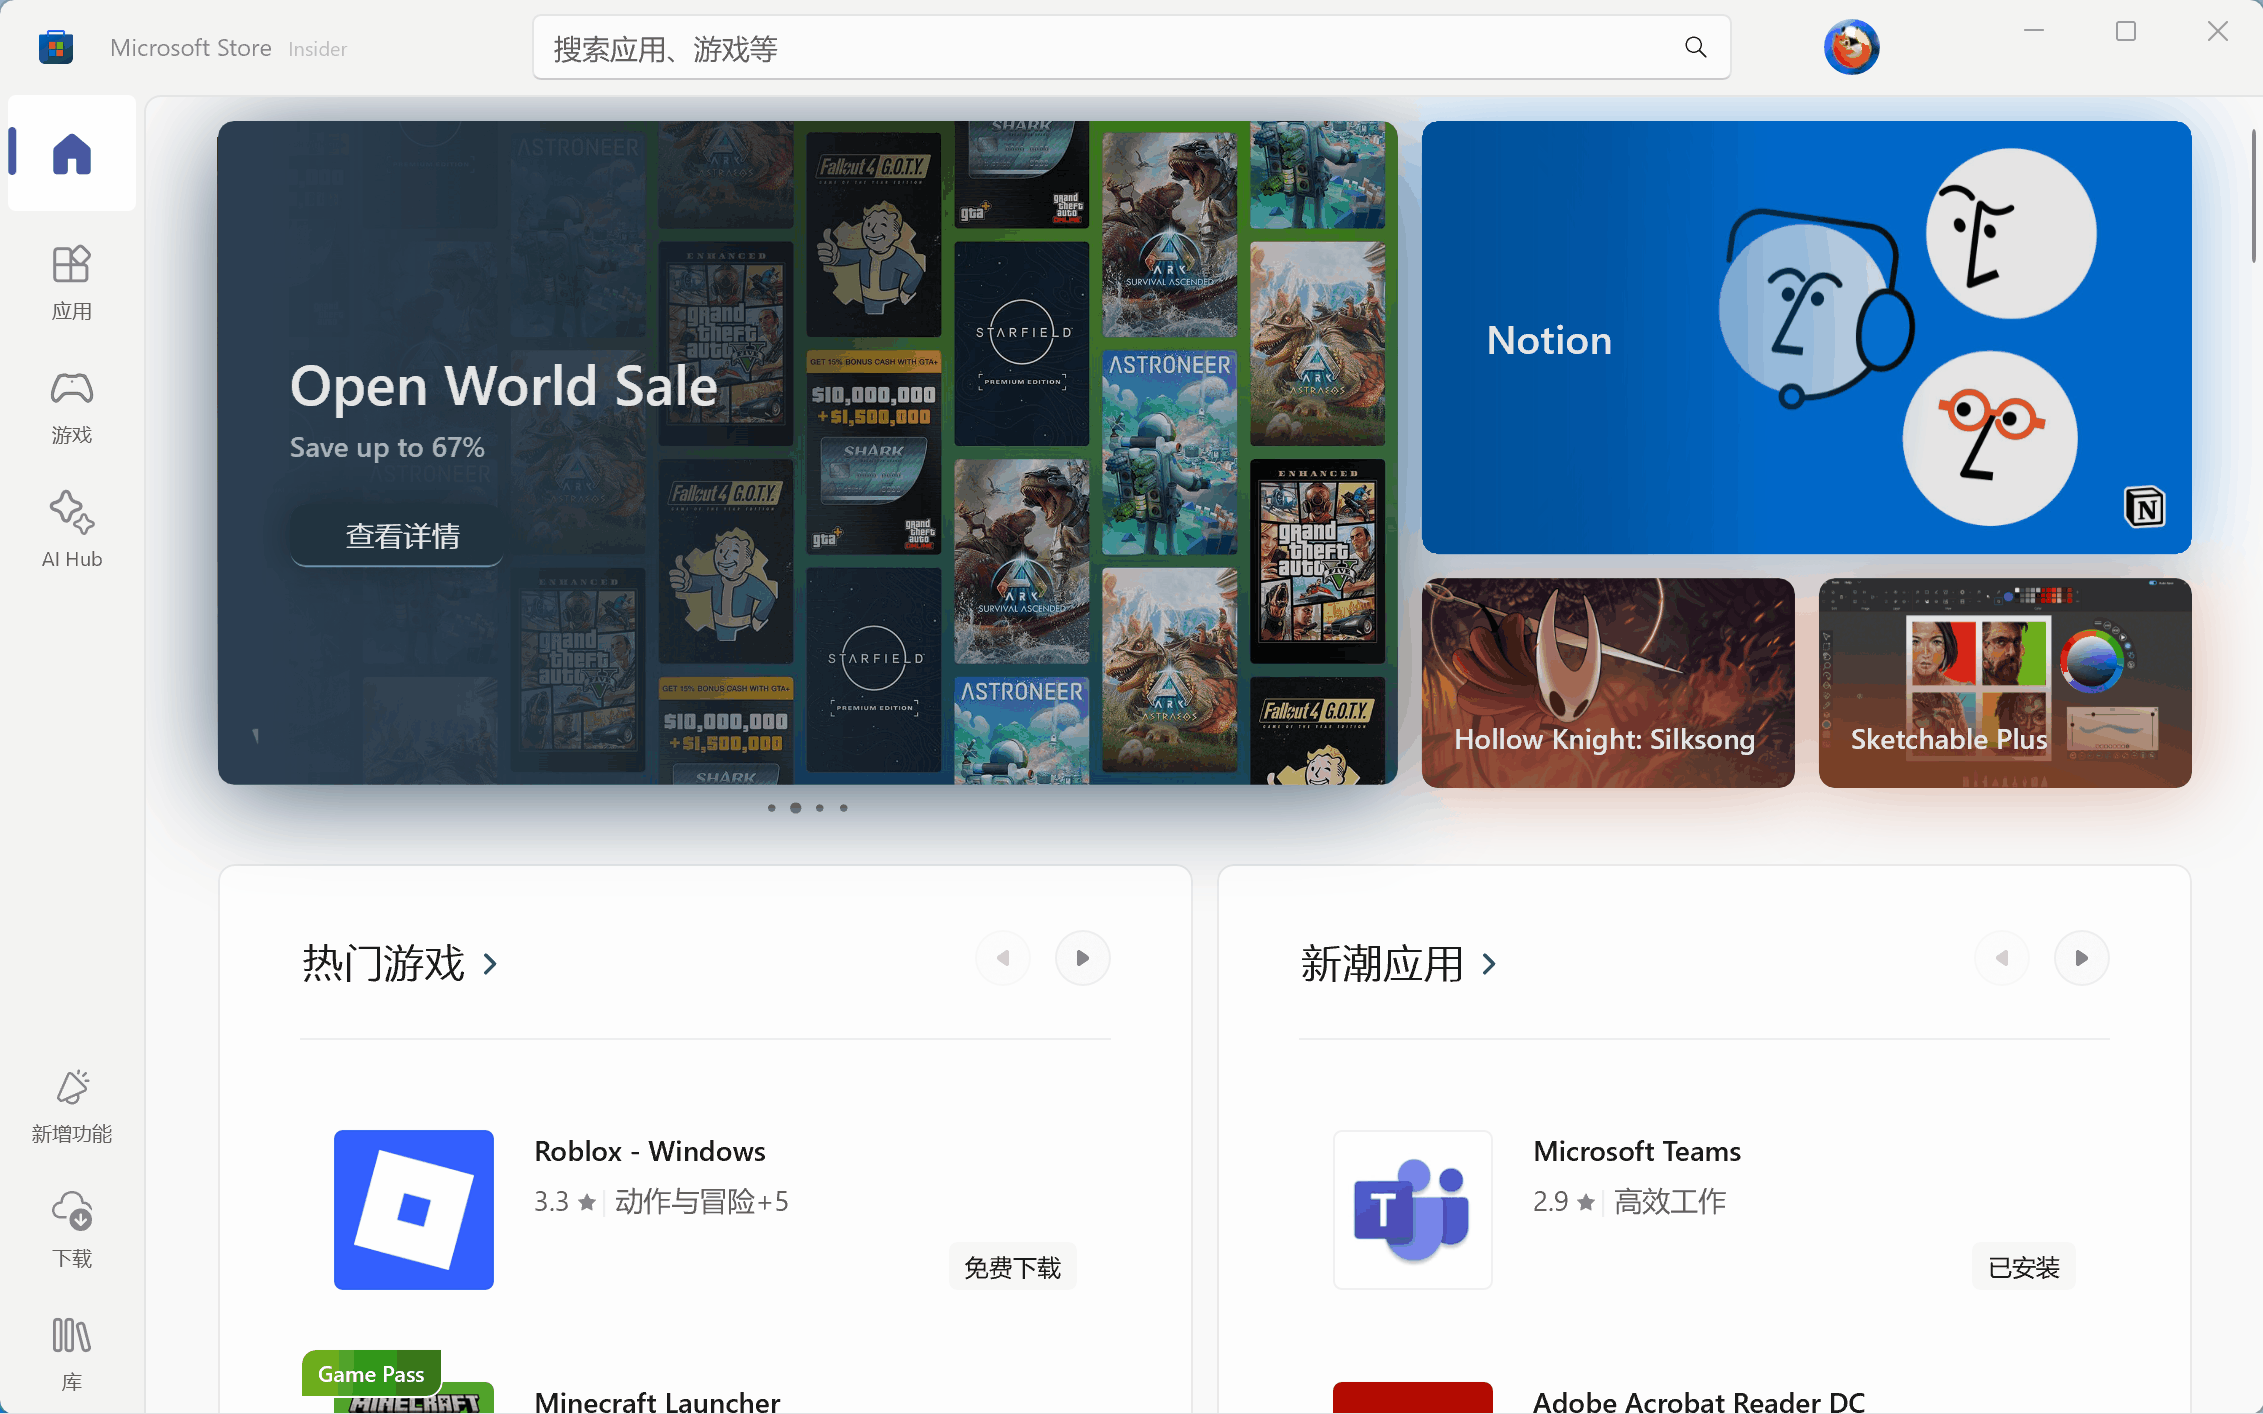Open Roblox - Windows title
Screen dimensions: 2263x1414
pyautogui.click(x=650, y=1151)
